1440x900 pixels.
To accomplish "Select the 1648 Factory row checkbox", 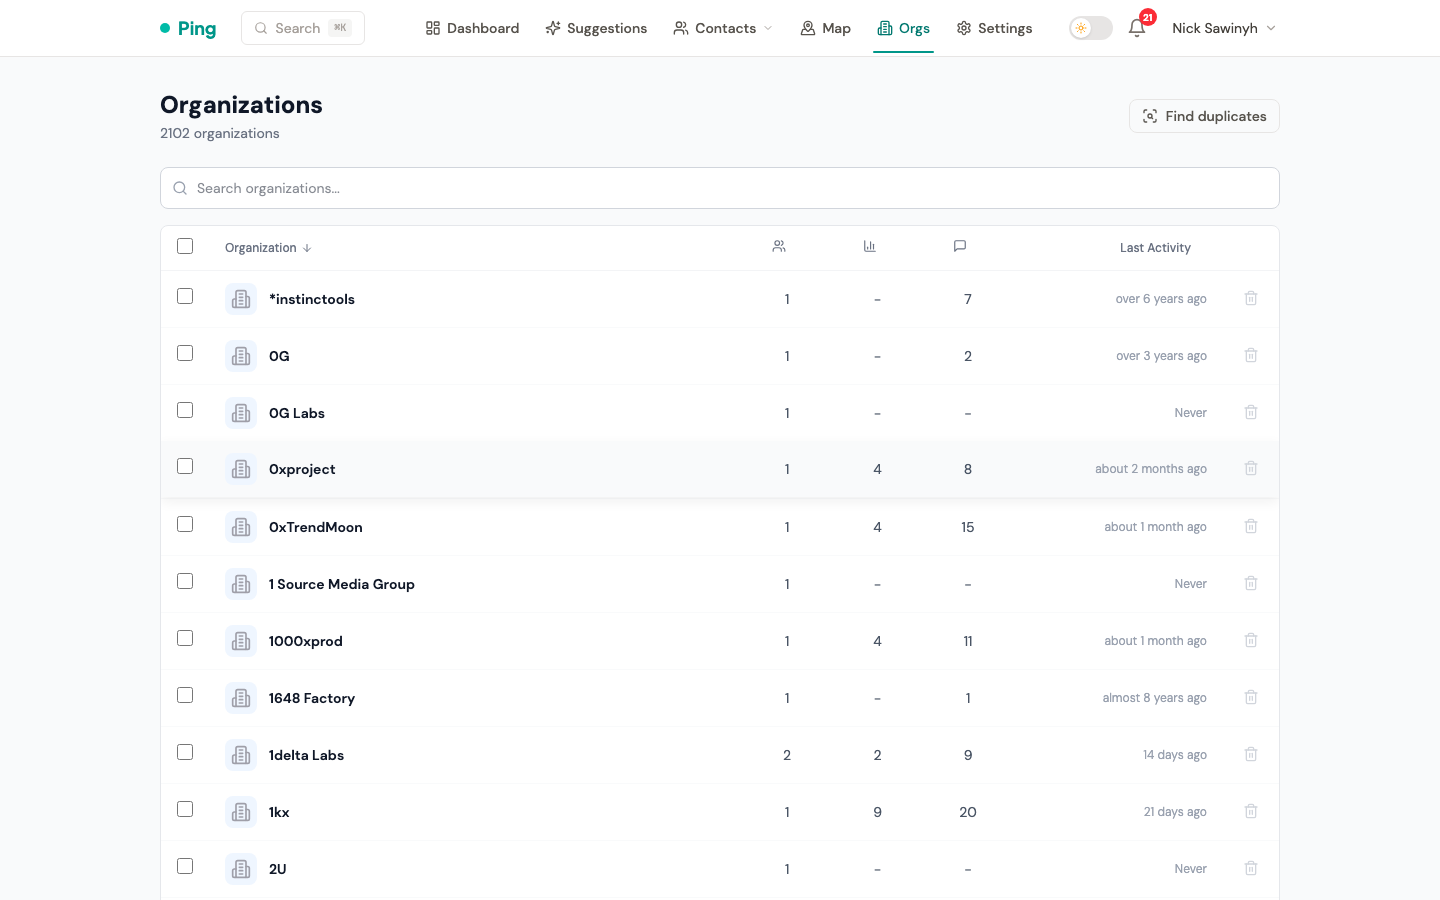I will tap(185, 695).
